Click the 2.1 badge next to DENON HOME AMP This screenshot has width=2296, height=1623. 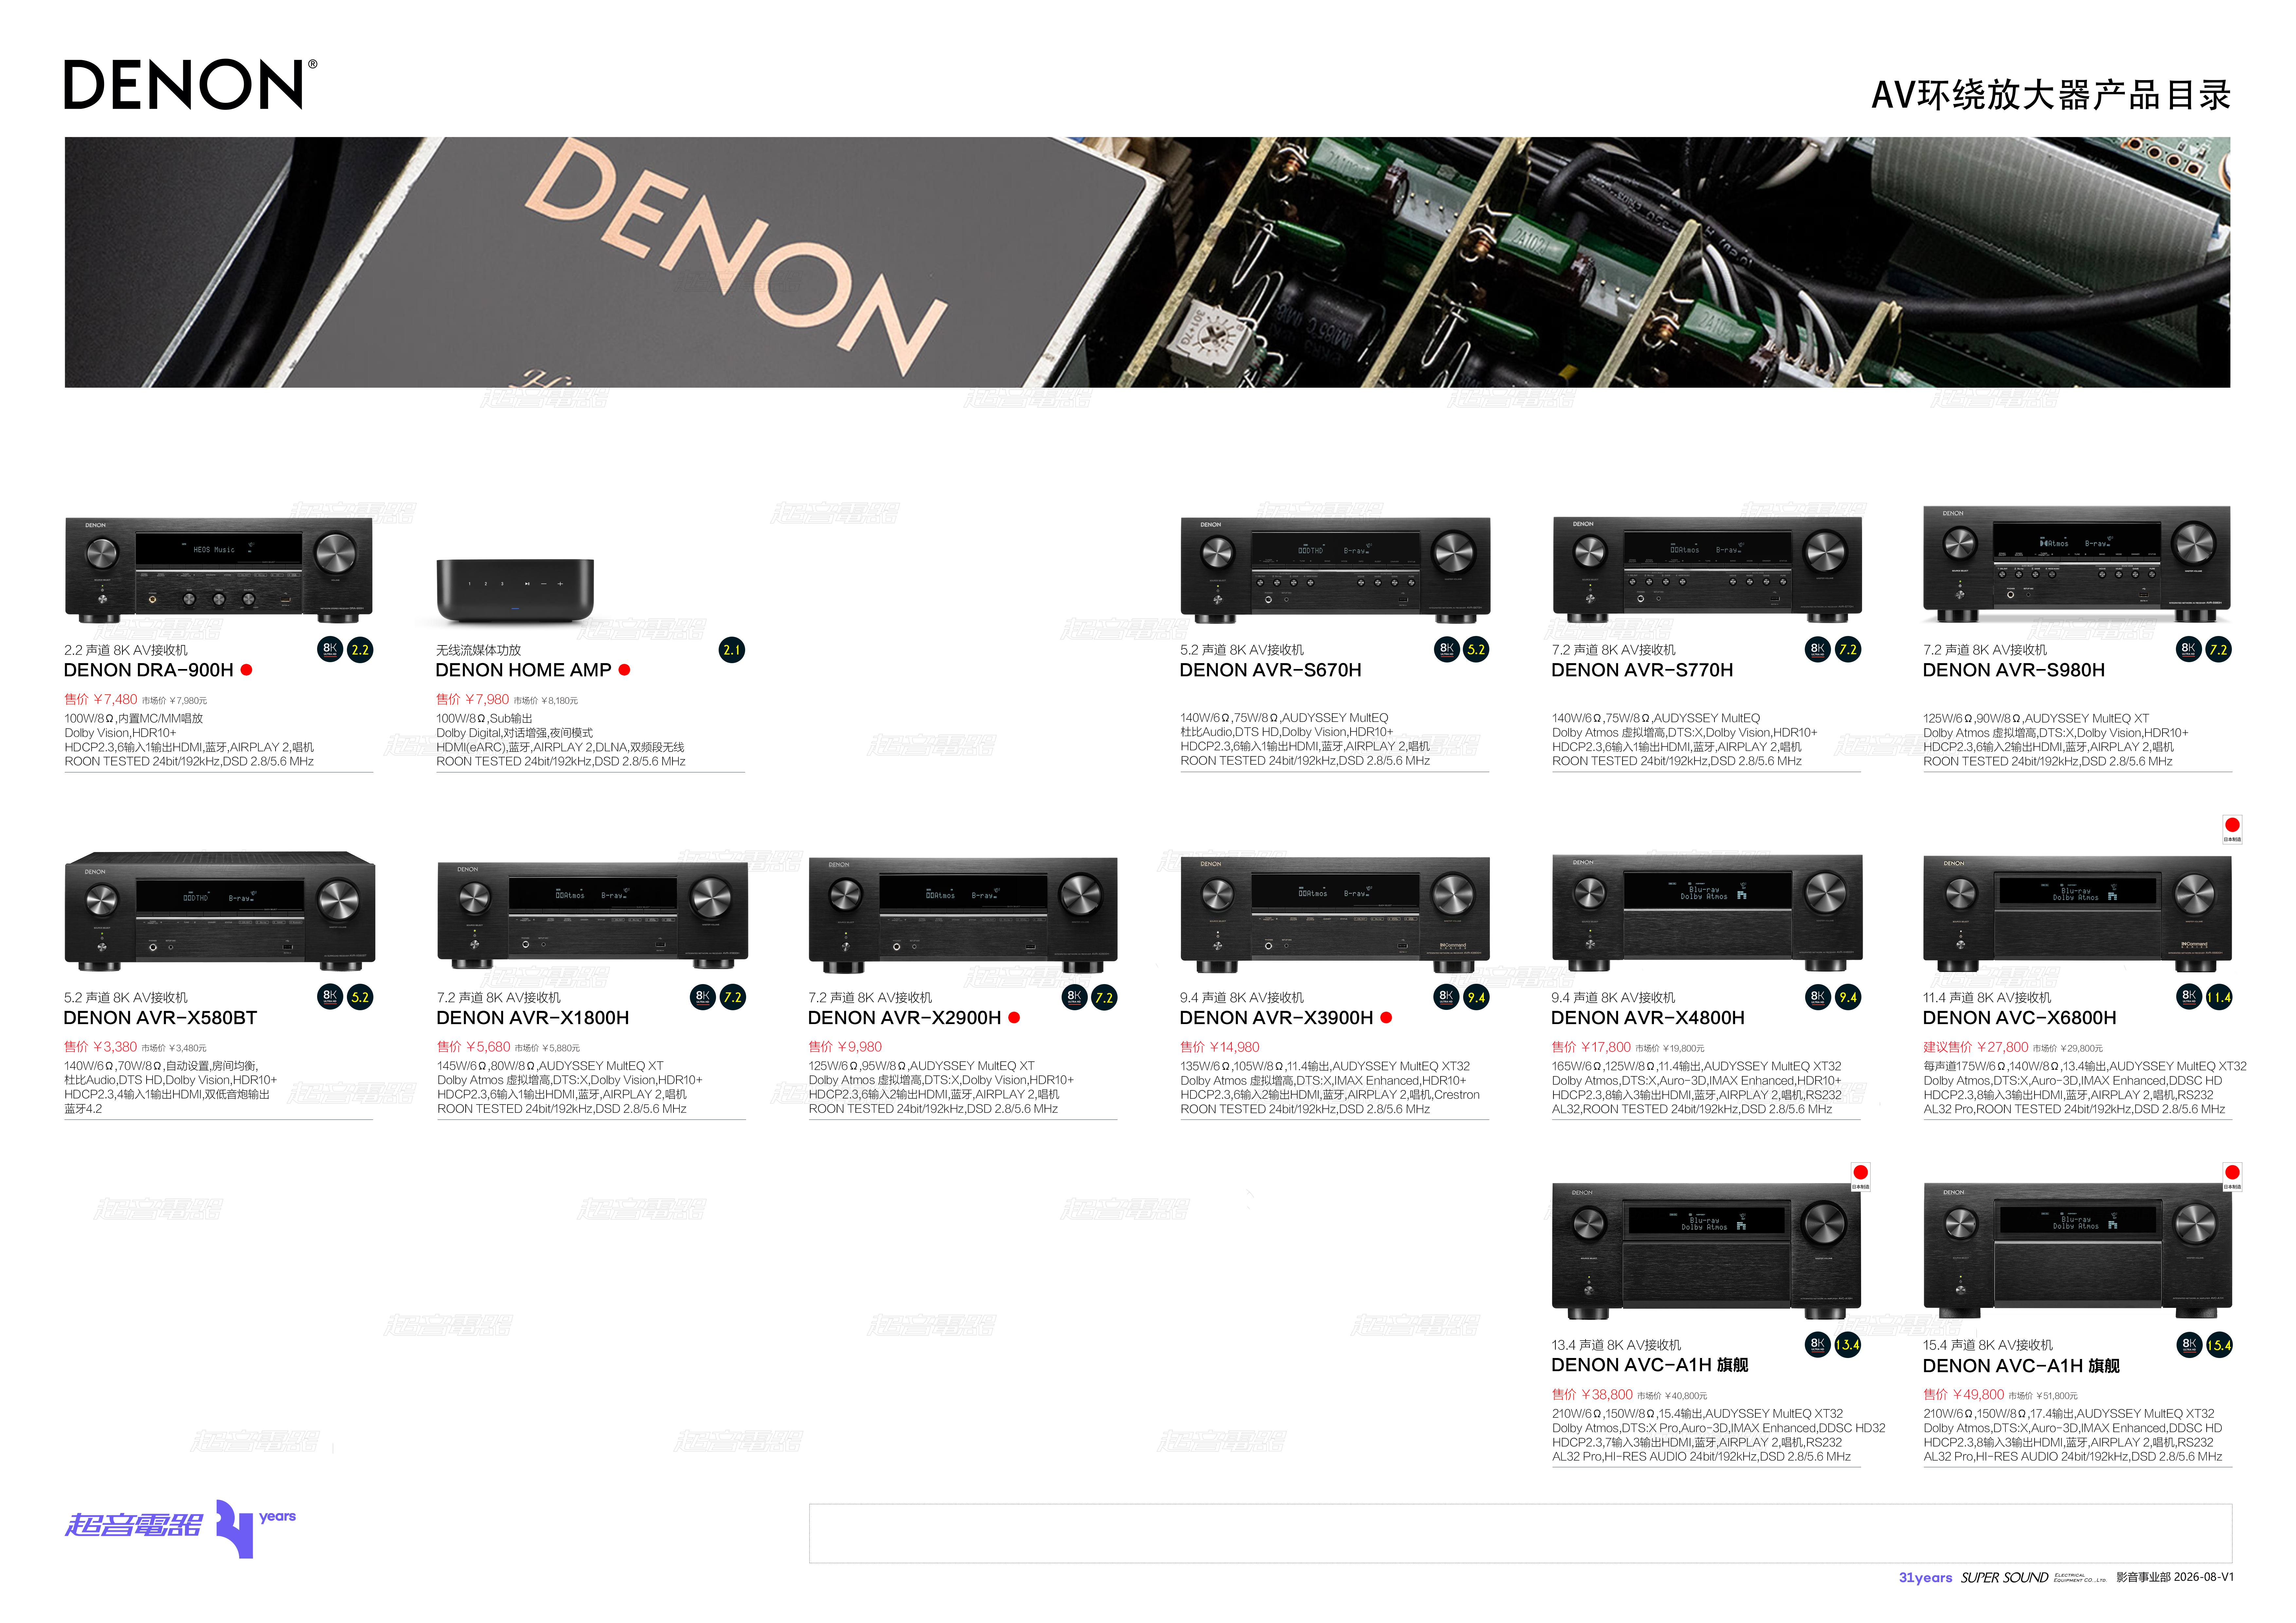tap(732, 650)
